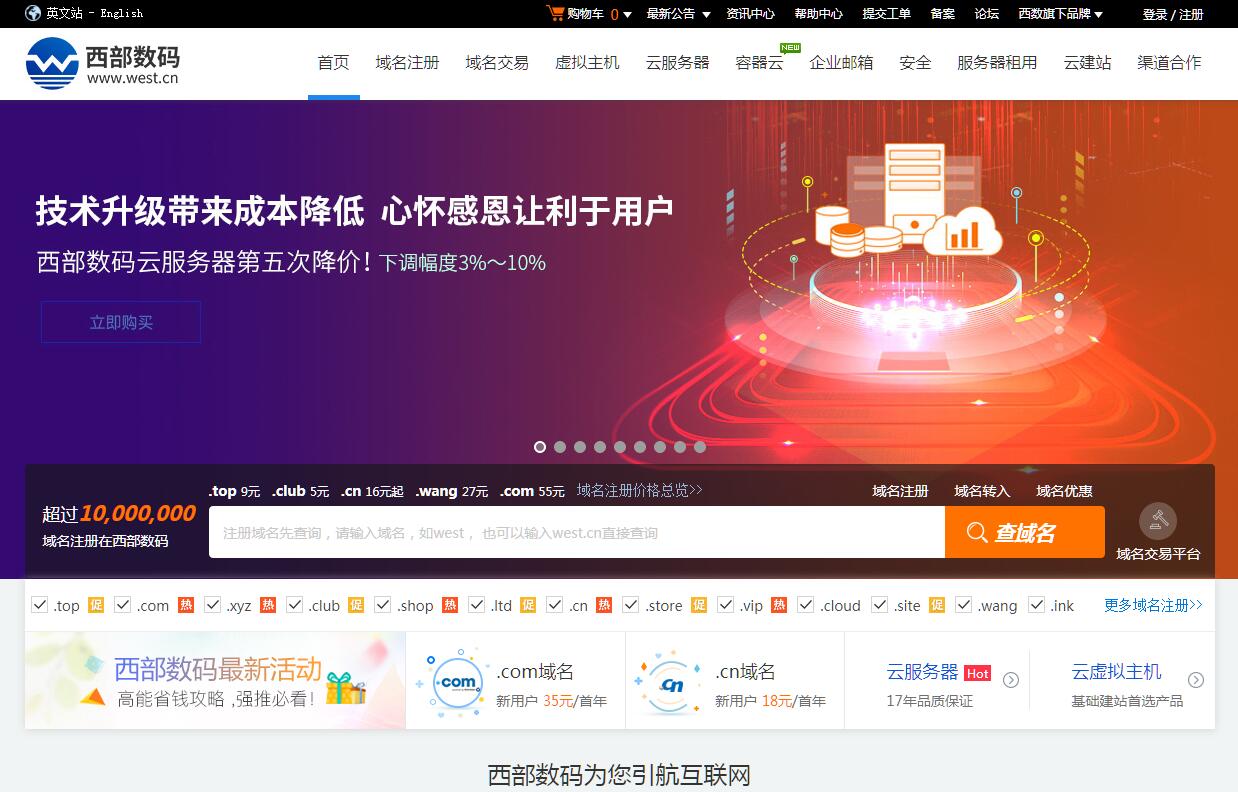Switch to the 域名转入 tab
Image resolution: width=1238 pixels, height=792 pixels.
click(982, 491)
